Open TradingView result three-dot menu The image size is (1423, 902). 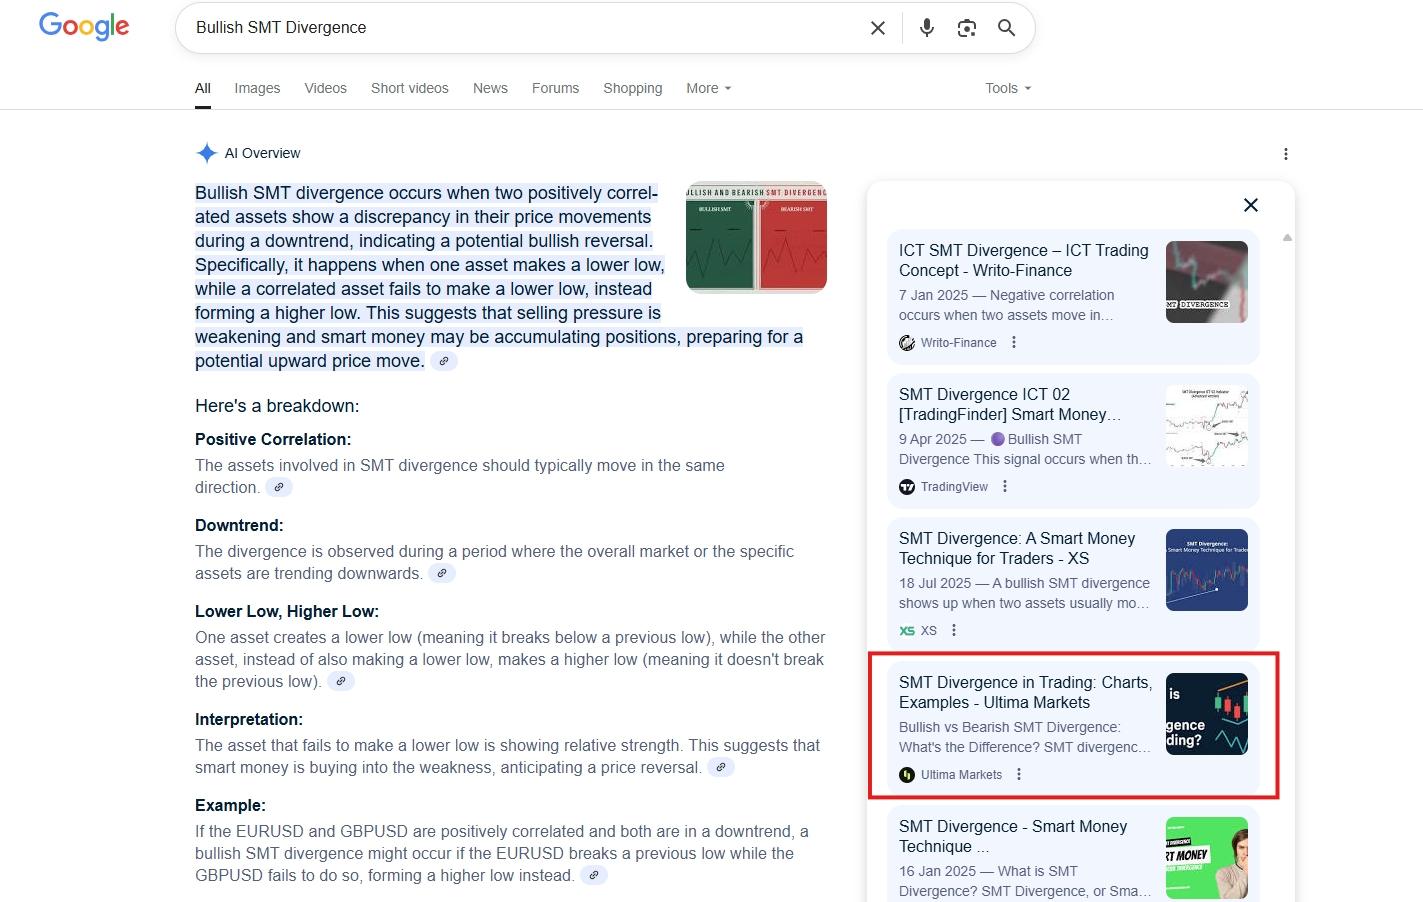click(x=1005, y=486)
